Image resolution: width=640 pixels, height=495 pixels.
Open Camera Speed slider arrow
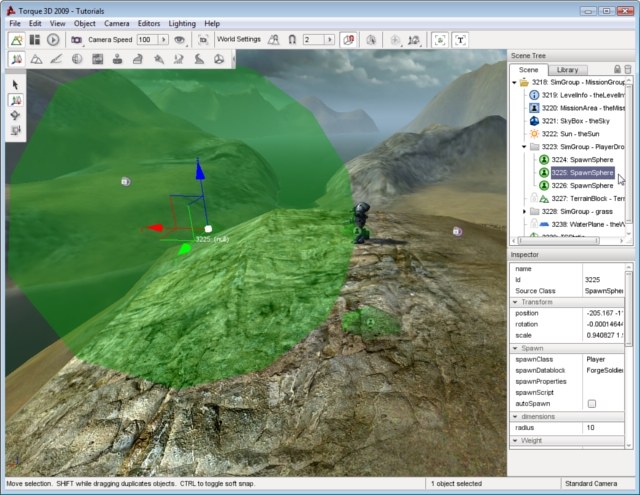[162, 40]
